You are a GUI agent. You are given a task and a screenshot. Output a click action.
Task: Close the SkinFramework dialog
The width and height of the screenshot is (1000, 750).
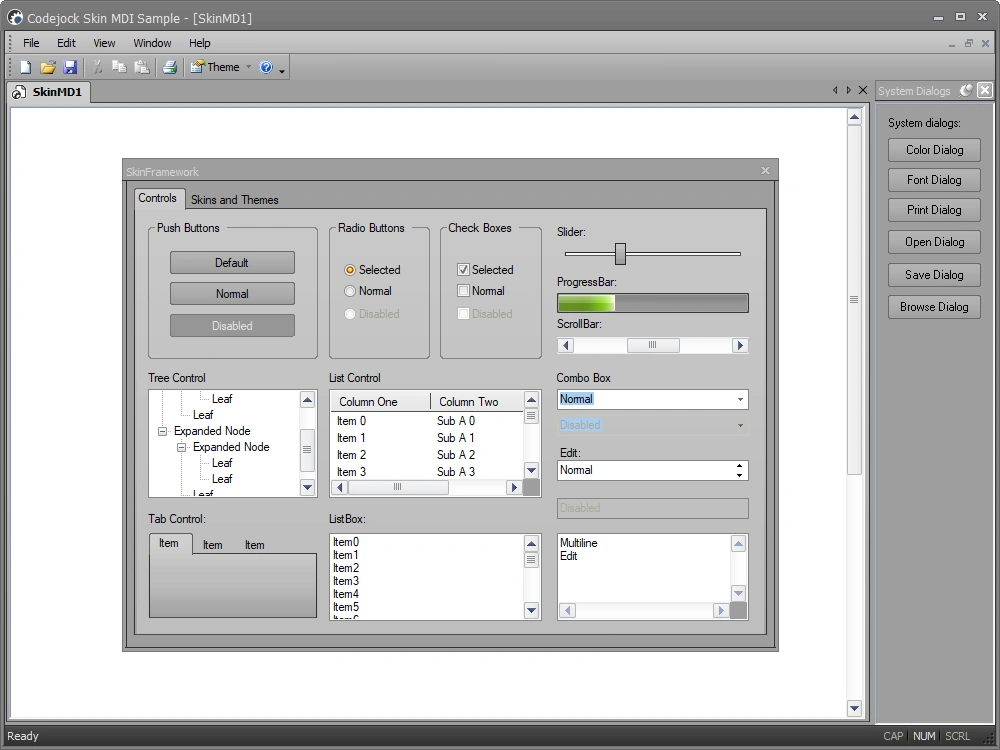coord(765,170)
